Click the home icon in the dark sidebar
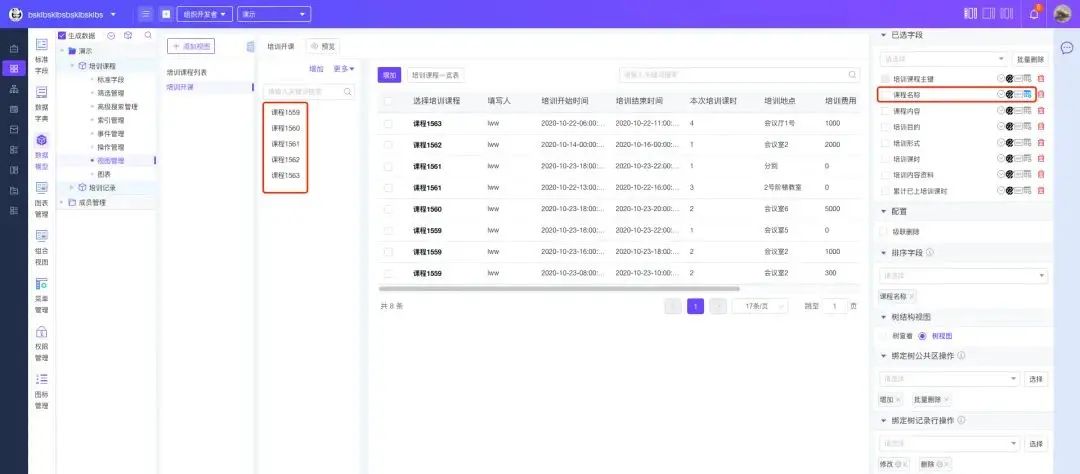 coord(14,48)
